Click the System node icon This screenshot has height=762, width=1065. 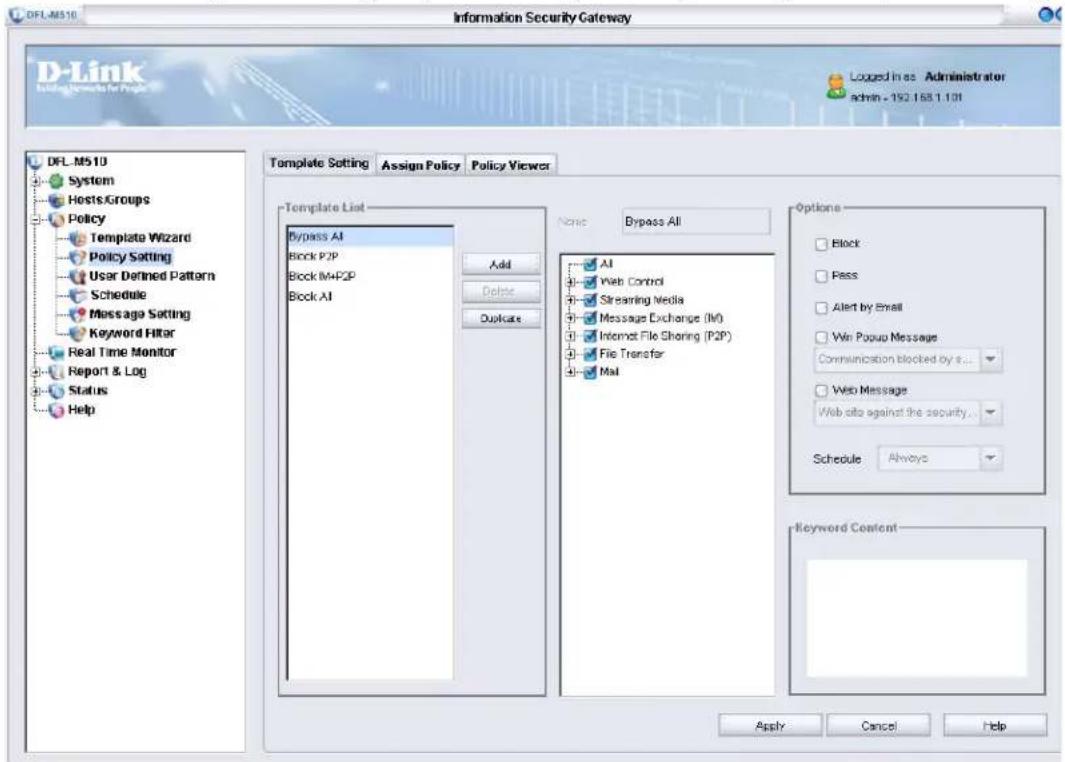pos(56,181)
